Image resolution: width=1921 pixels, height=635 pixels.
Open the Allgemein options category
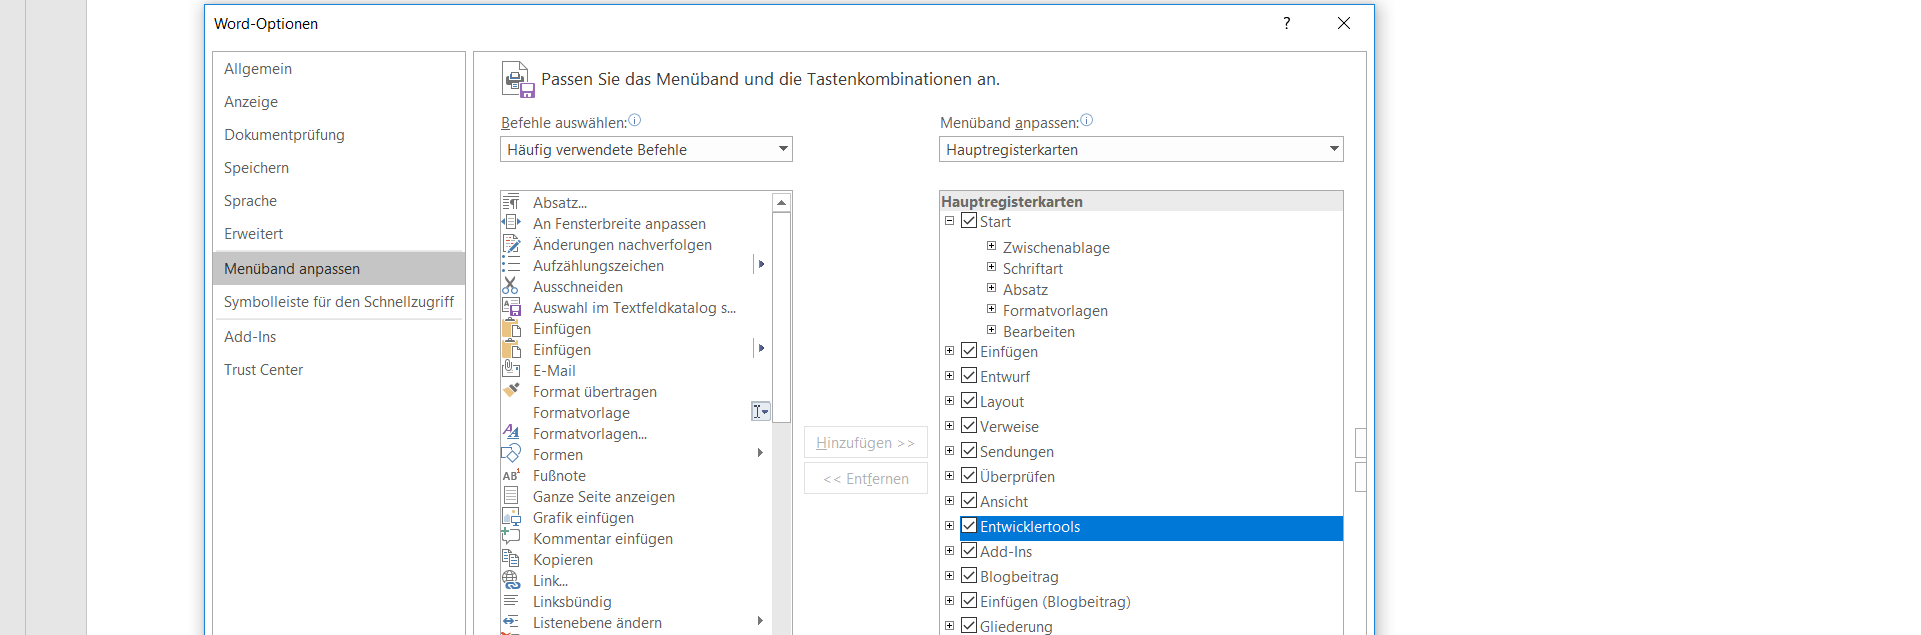pyautogui.click(x=339, y=69)
